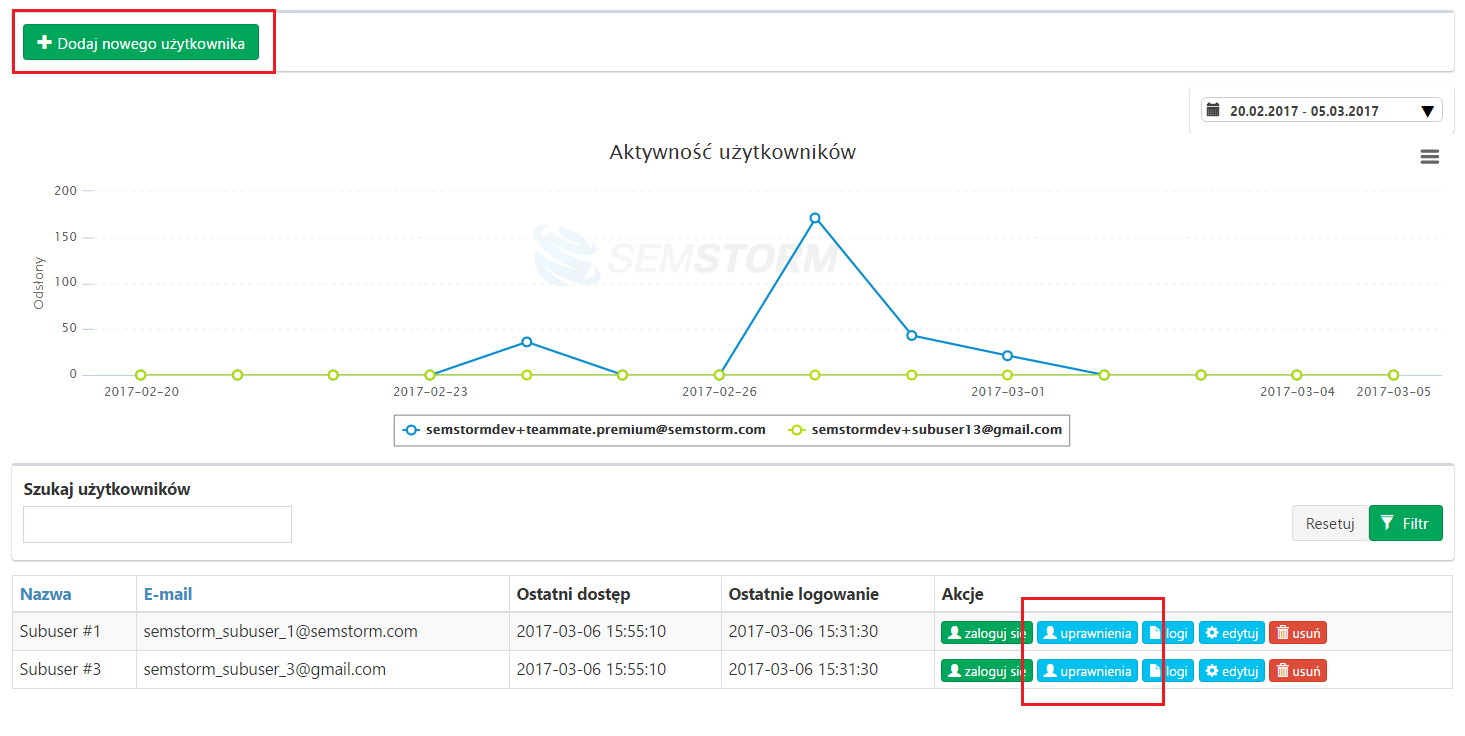Viewport: 1465px width, 736px height.
Task: Click 'zaloguj się' for Subuser #3
Action: 986,671
